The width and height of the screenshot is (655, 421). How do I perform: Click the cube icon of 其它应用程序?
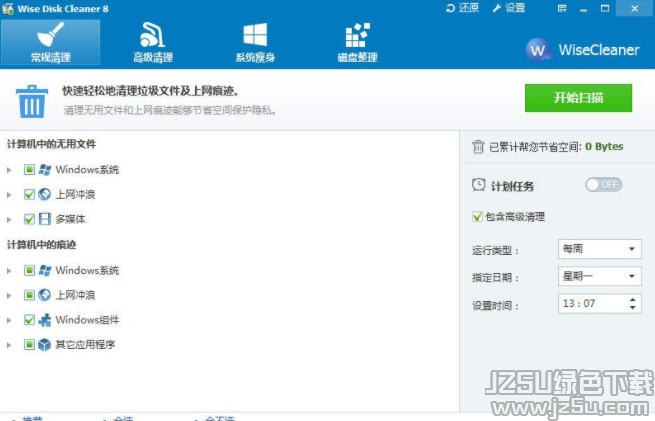pos(45,345)
